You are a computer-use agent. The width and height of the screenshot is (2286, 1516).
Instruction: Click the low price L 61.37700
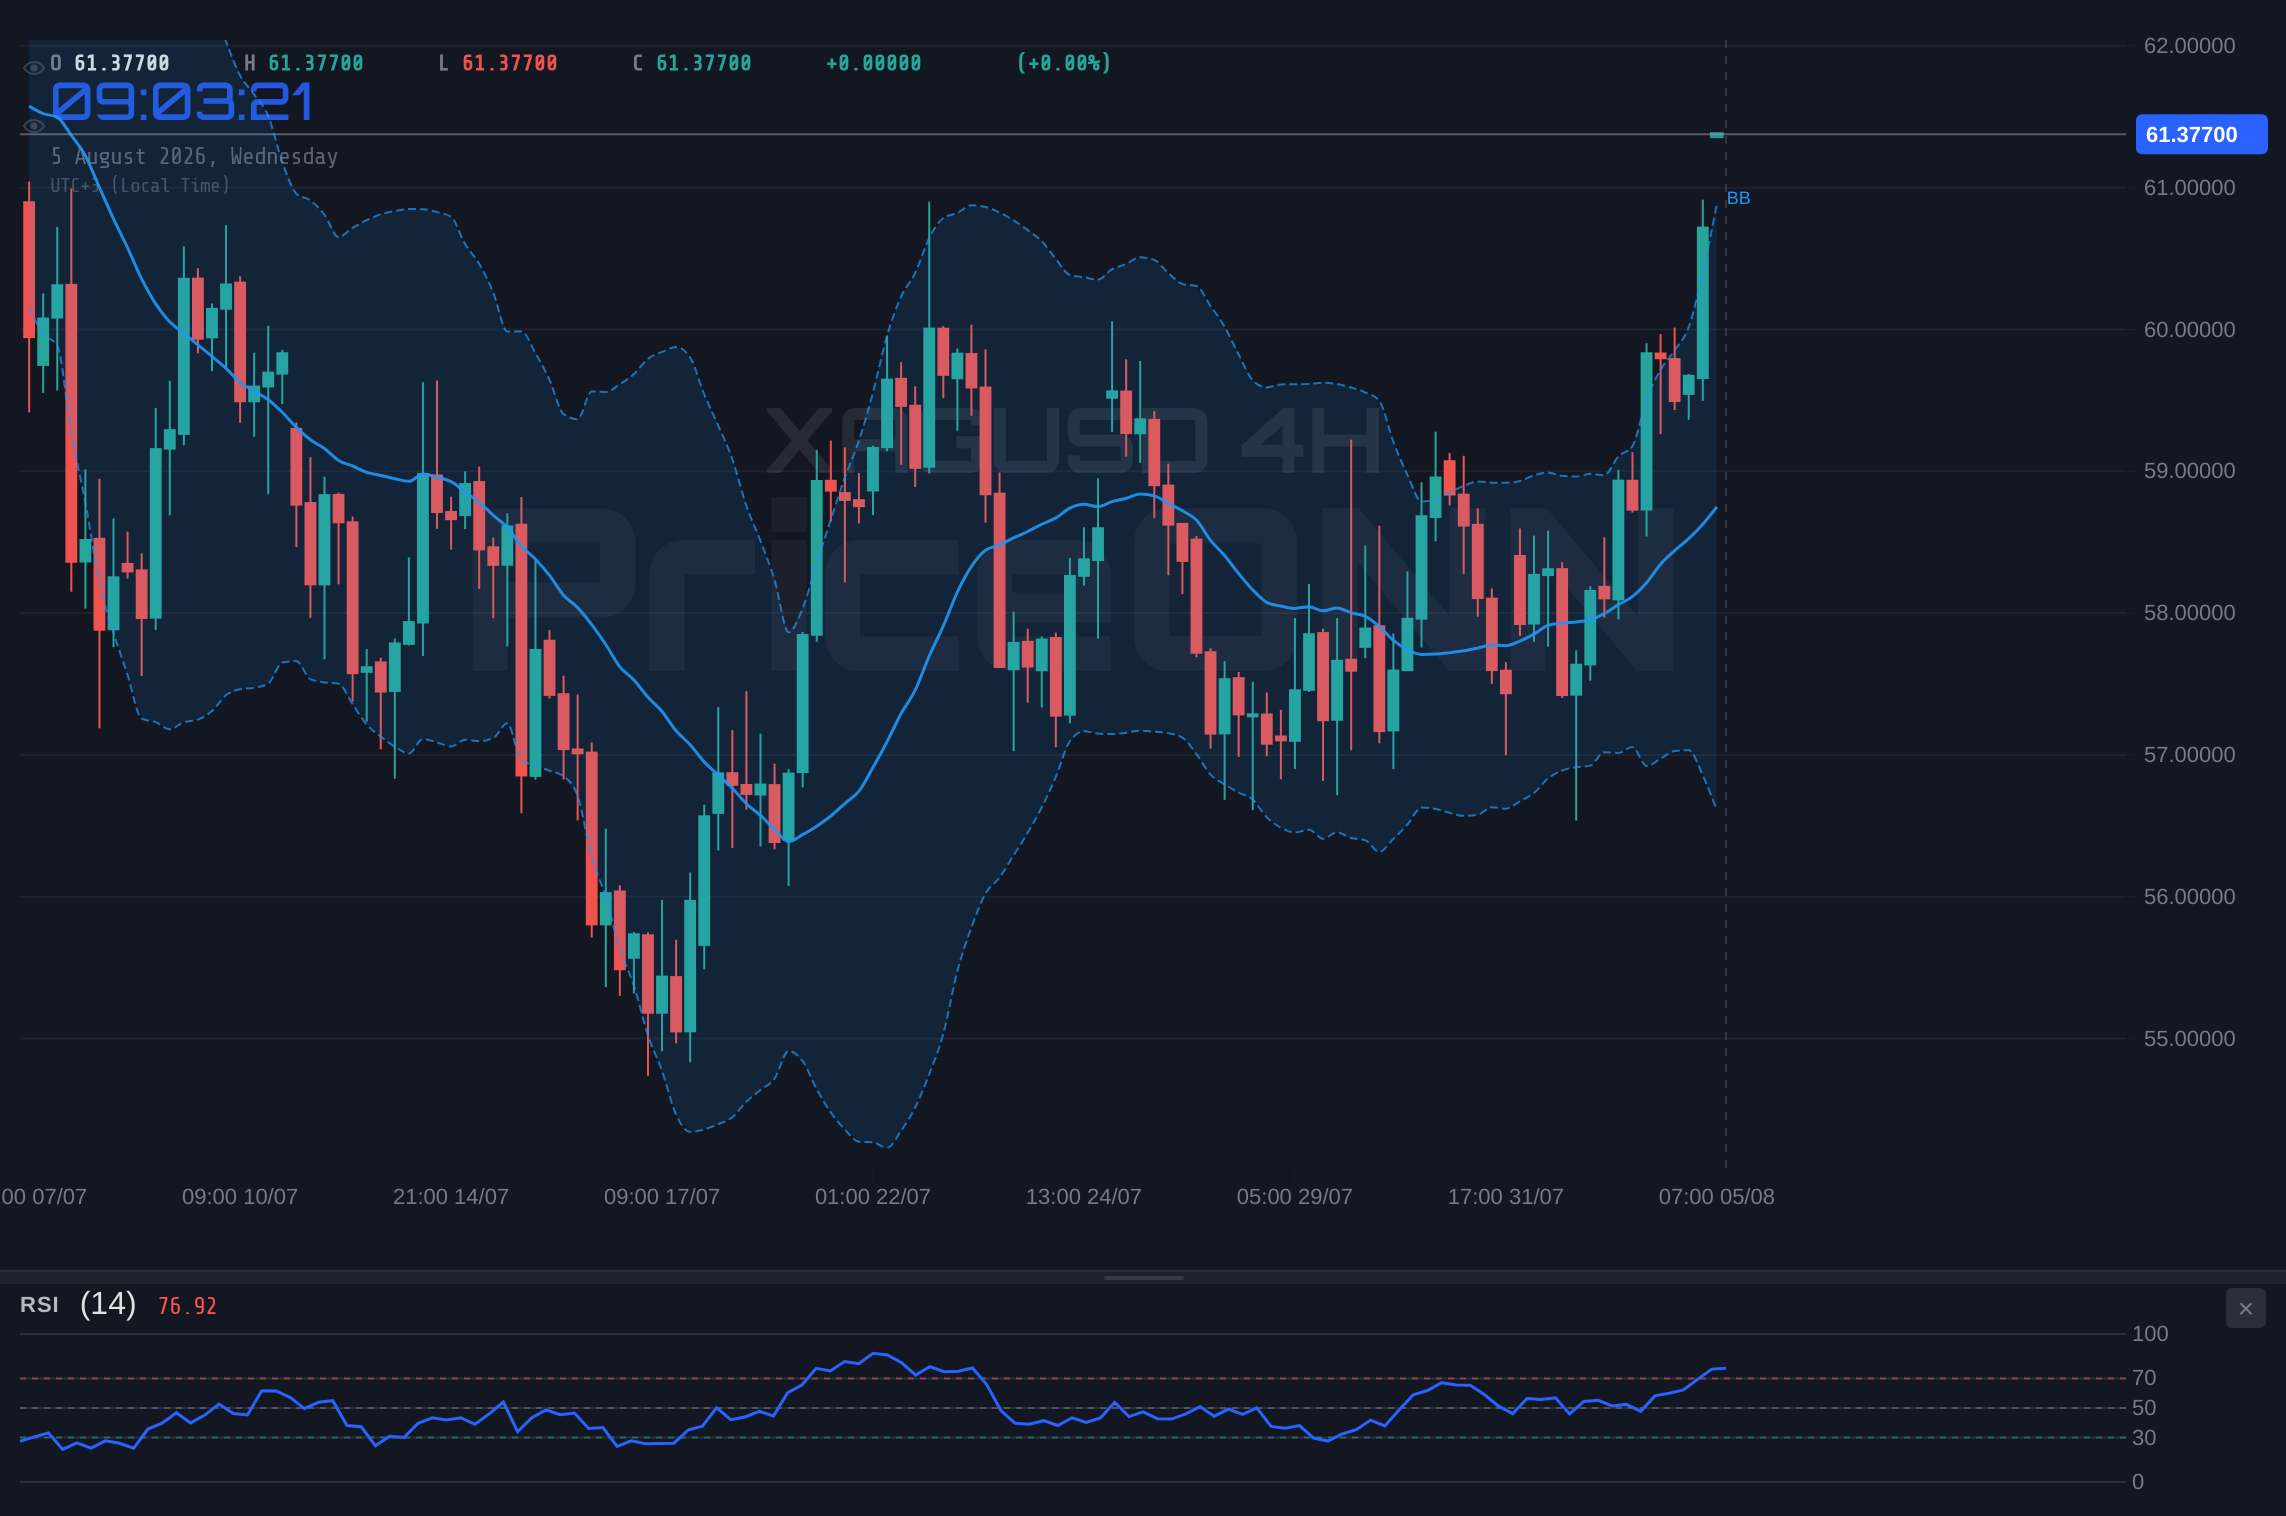pos(498,63)
